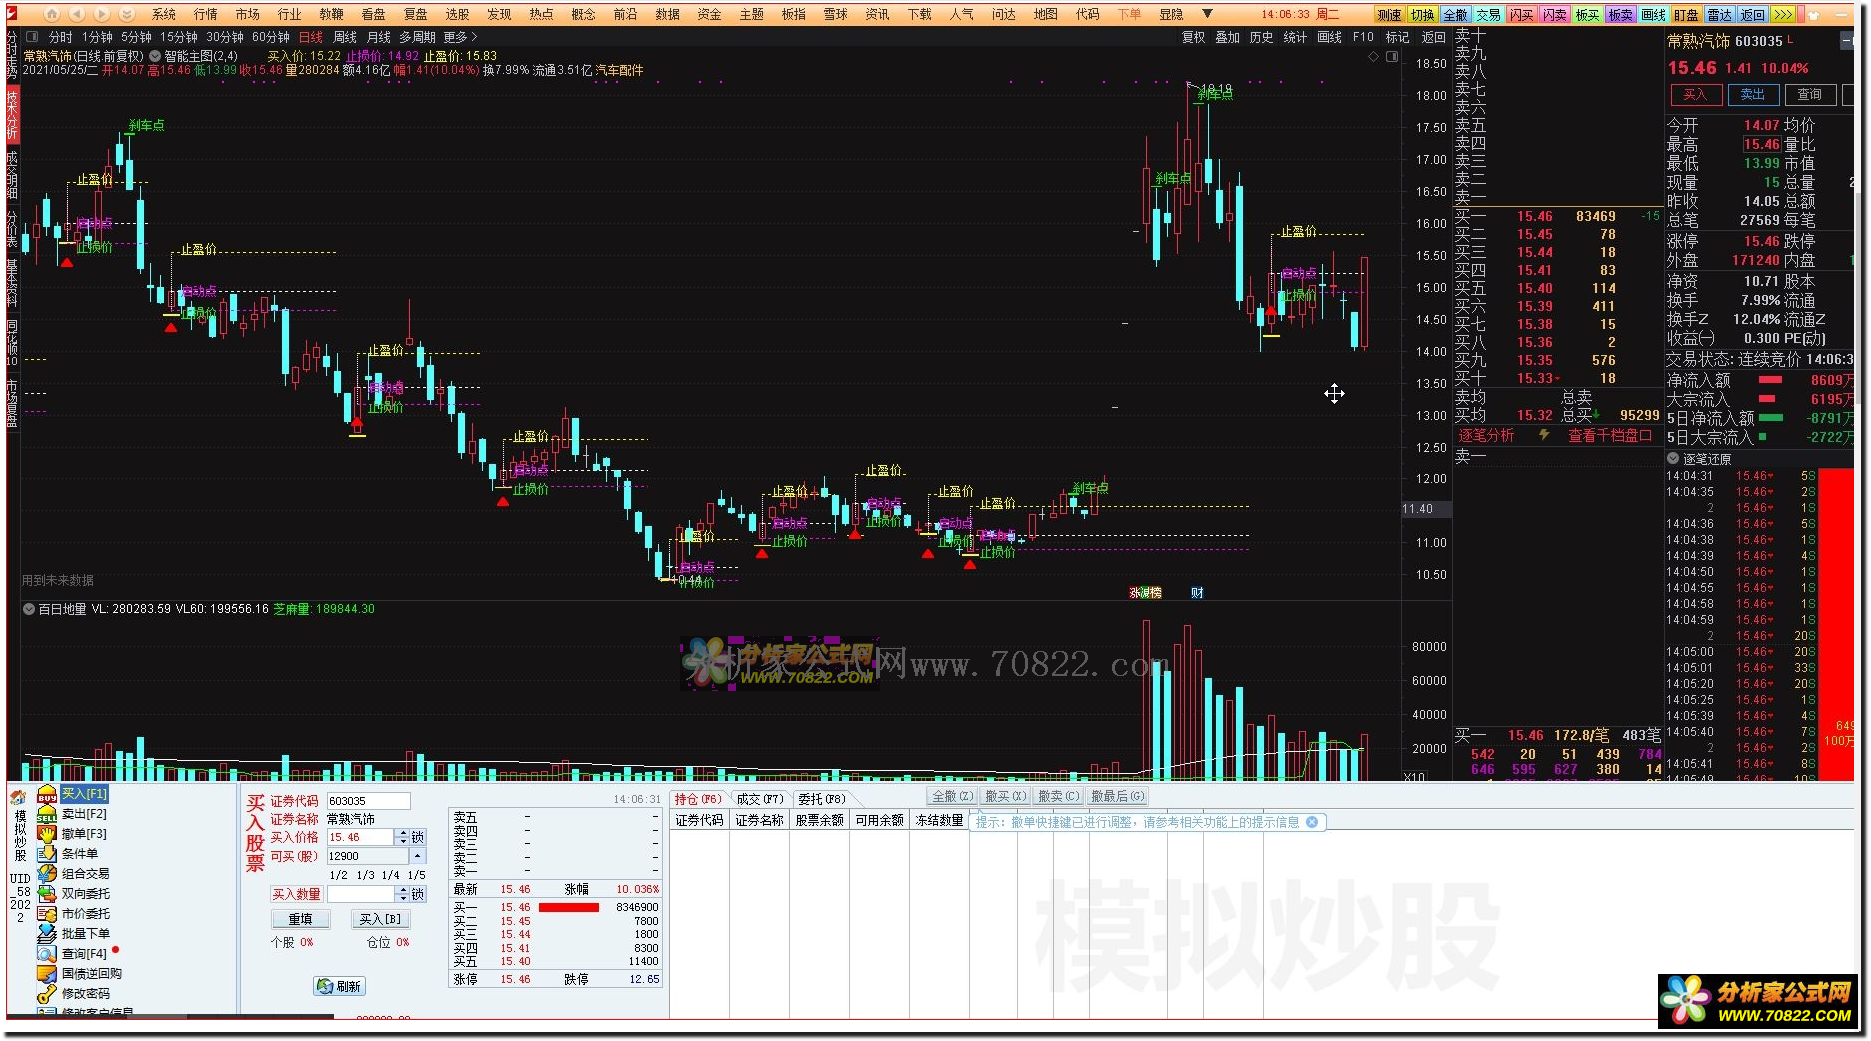Viewport: 1871px width, 1041px height.
Task: Click the black triangle menu arrow after 显隐
Action: 1207,14
